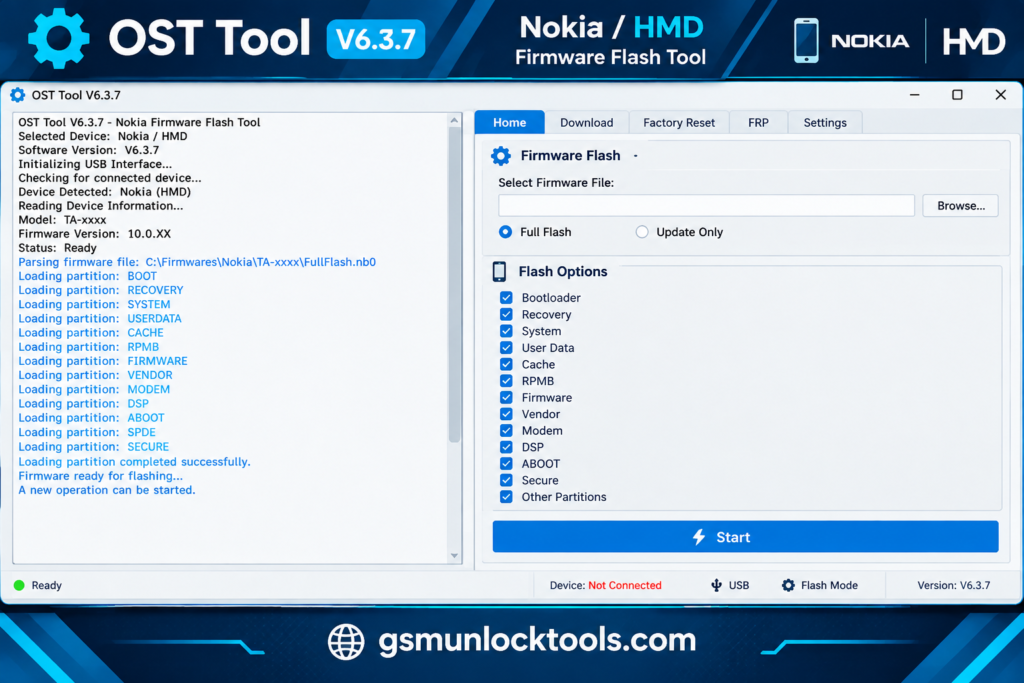
Task: Uncheck the Vendor checkbox
Action: [506, 414]
